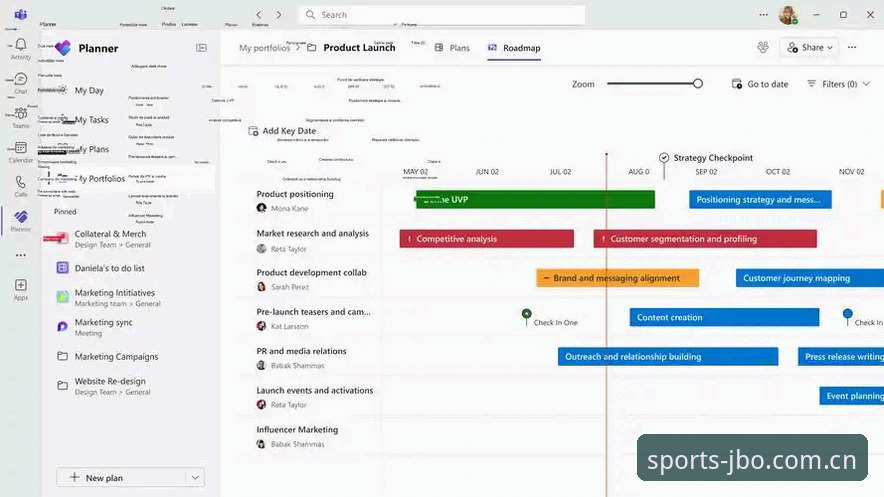Click the Zoom slider track

(x=652, y=83)
